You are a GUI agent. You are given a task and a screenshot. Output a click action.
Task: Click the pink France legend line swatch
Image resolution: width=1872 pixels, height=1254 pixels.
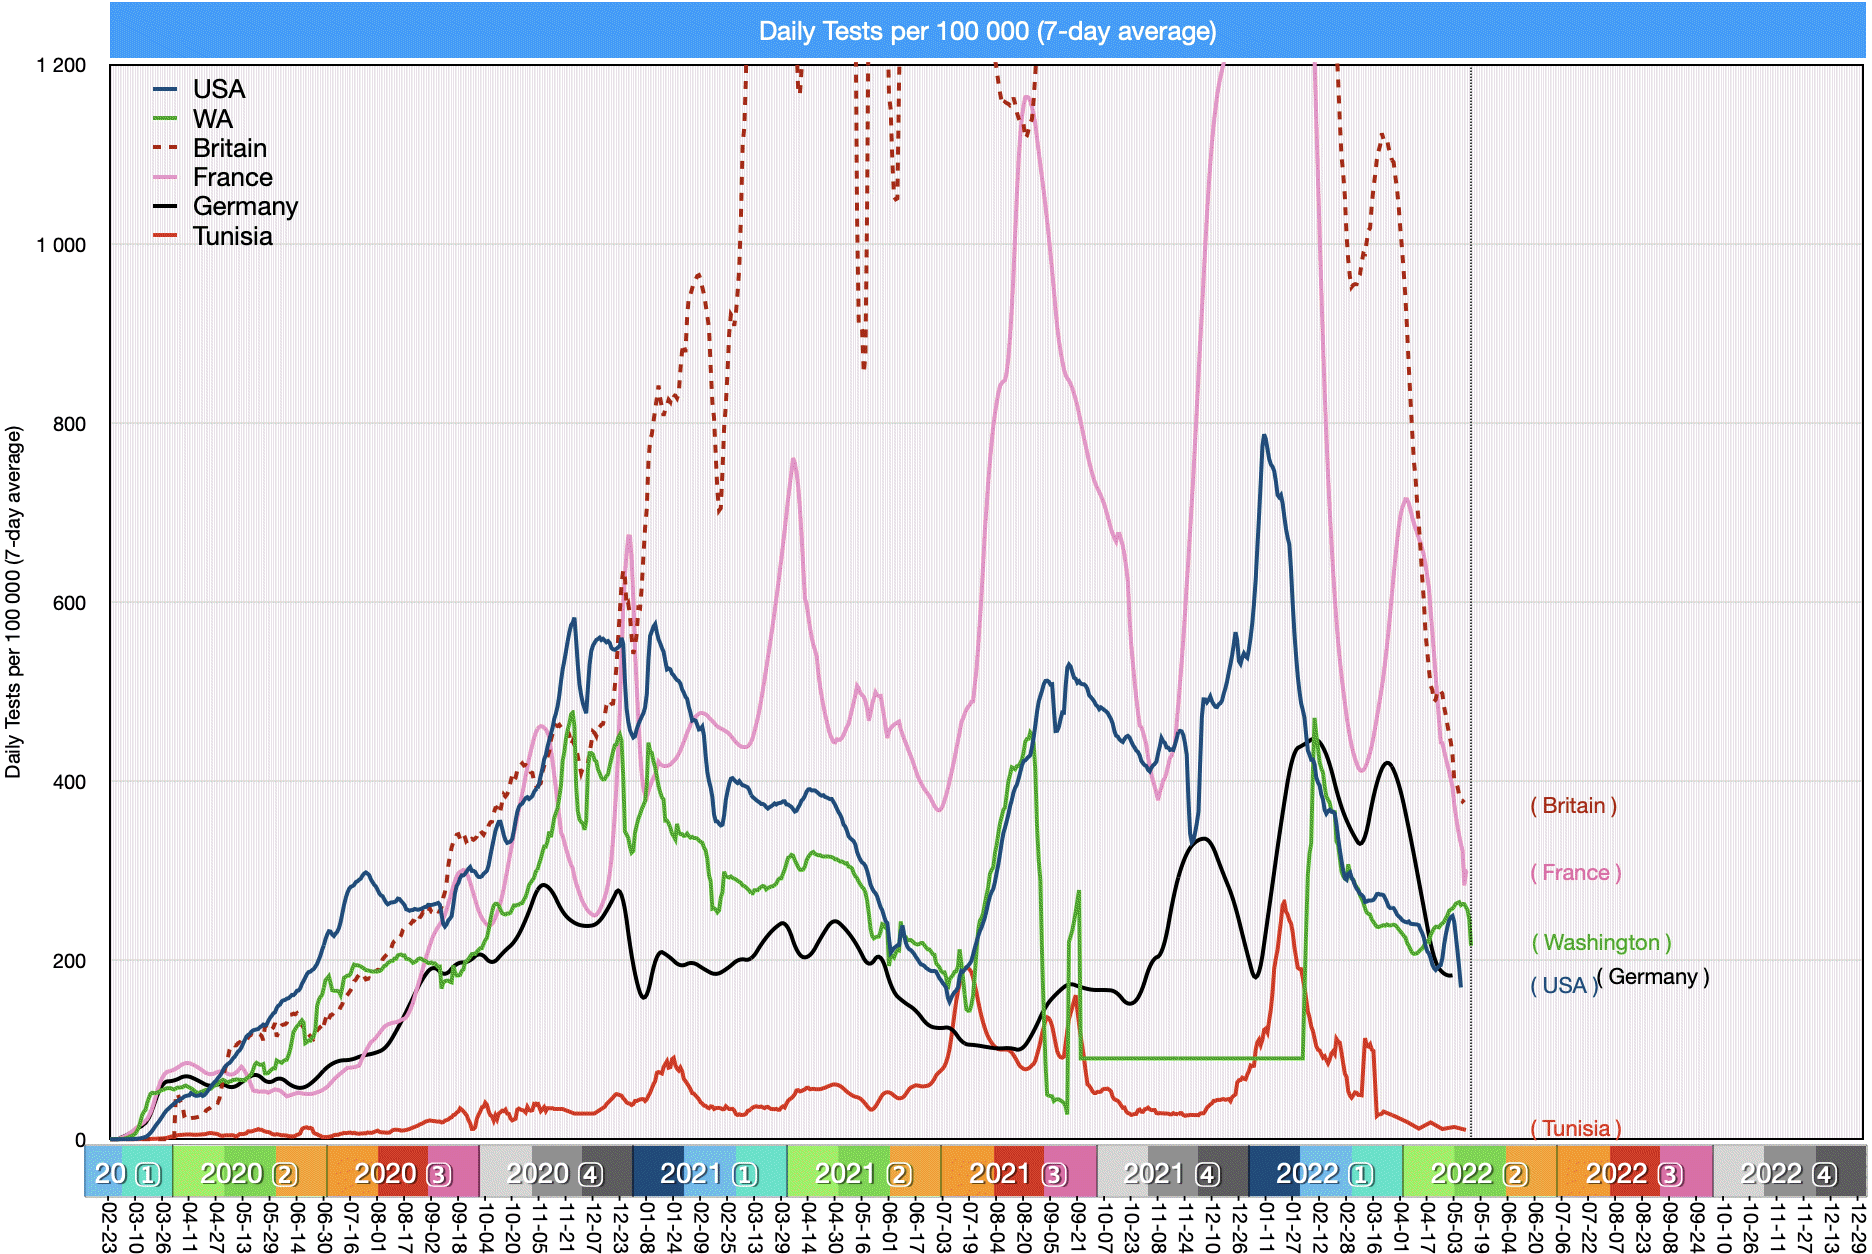point(165,177)
